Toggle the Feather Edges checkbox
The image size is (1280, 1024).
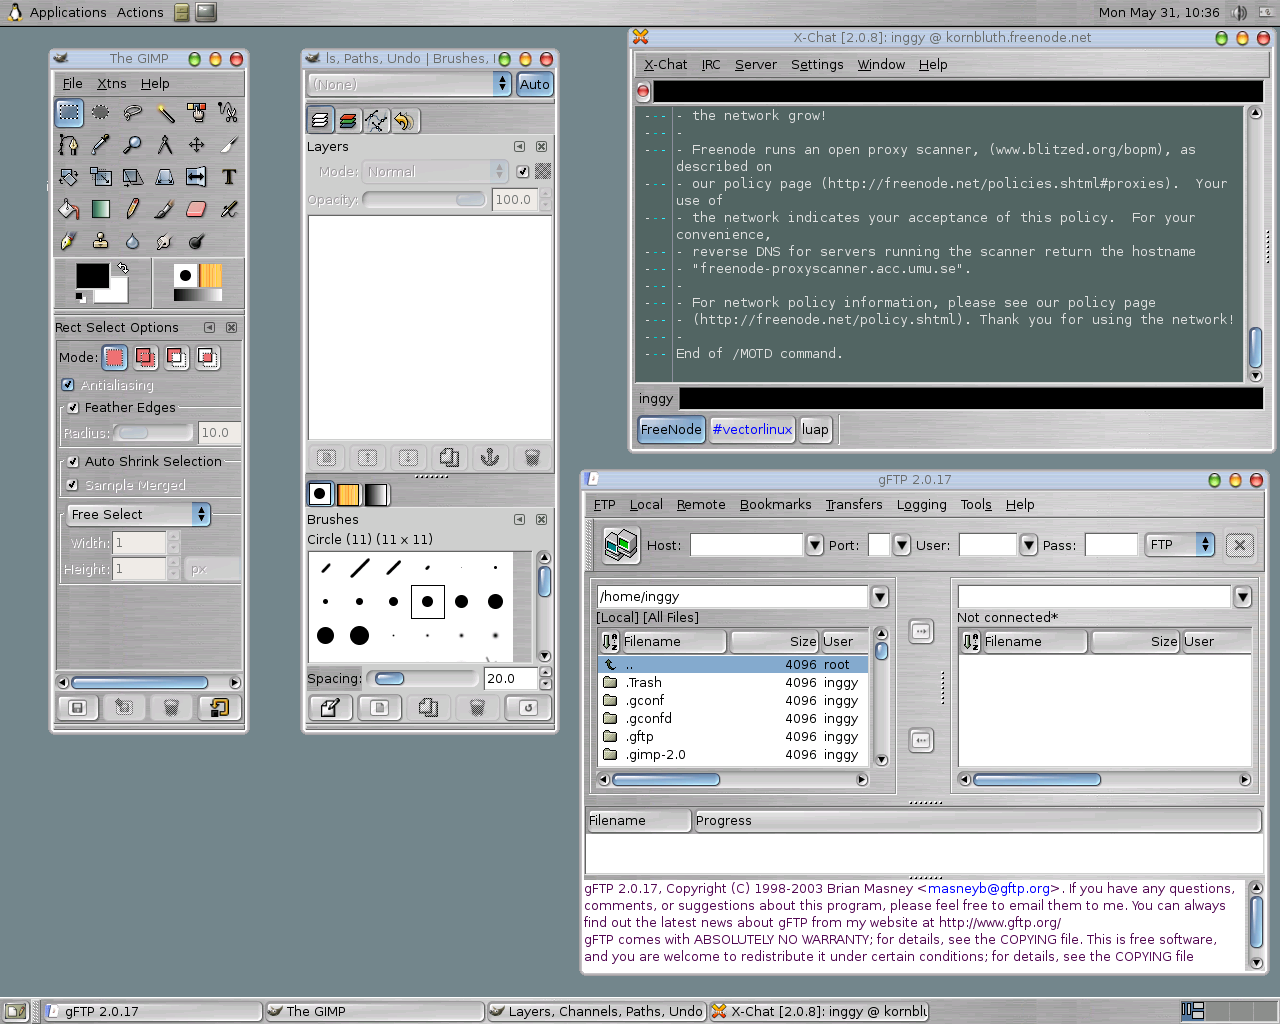click(73, 408)
